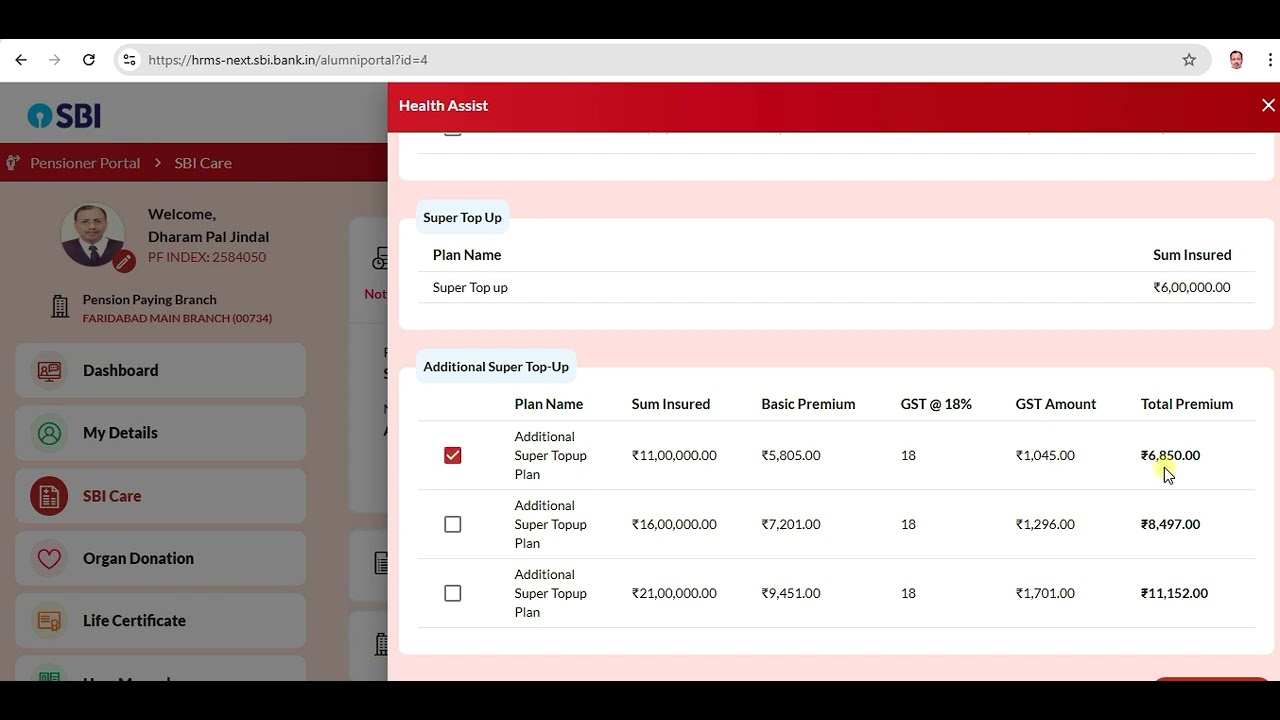
Task: Open the Life Certificate icon
Action: [x=49, y=621]
